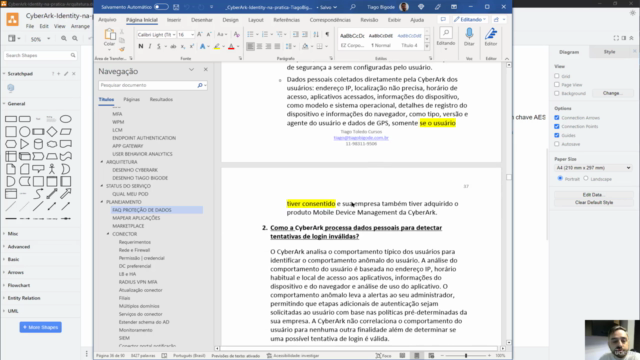Apply underline formatting in Word ribbon
The image size is (640, 360).
click(158, 47)
